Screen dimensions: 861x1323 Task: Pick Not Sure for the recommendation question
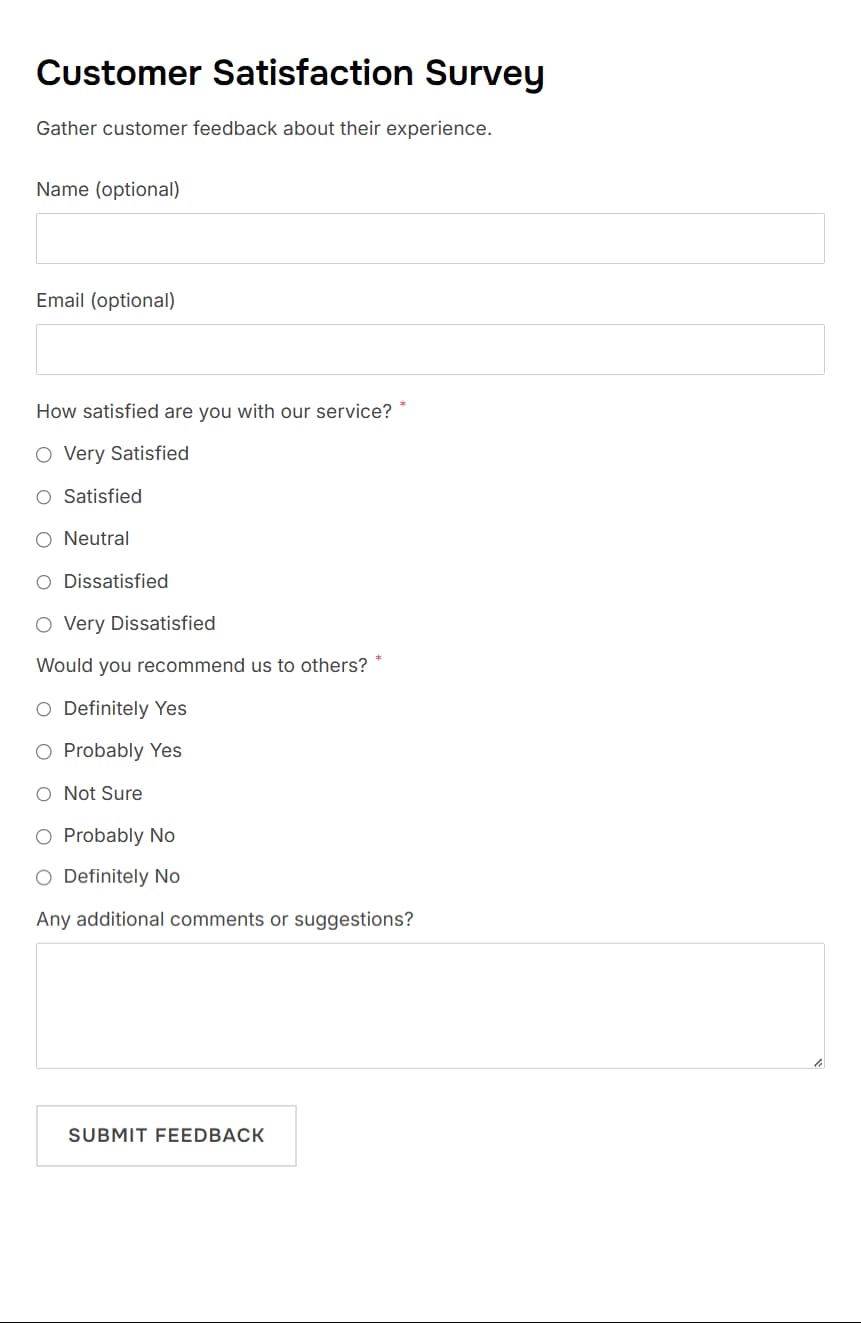(x=44, y=793)
